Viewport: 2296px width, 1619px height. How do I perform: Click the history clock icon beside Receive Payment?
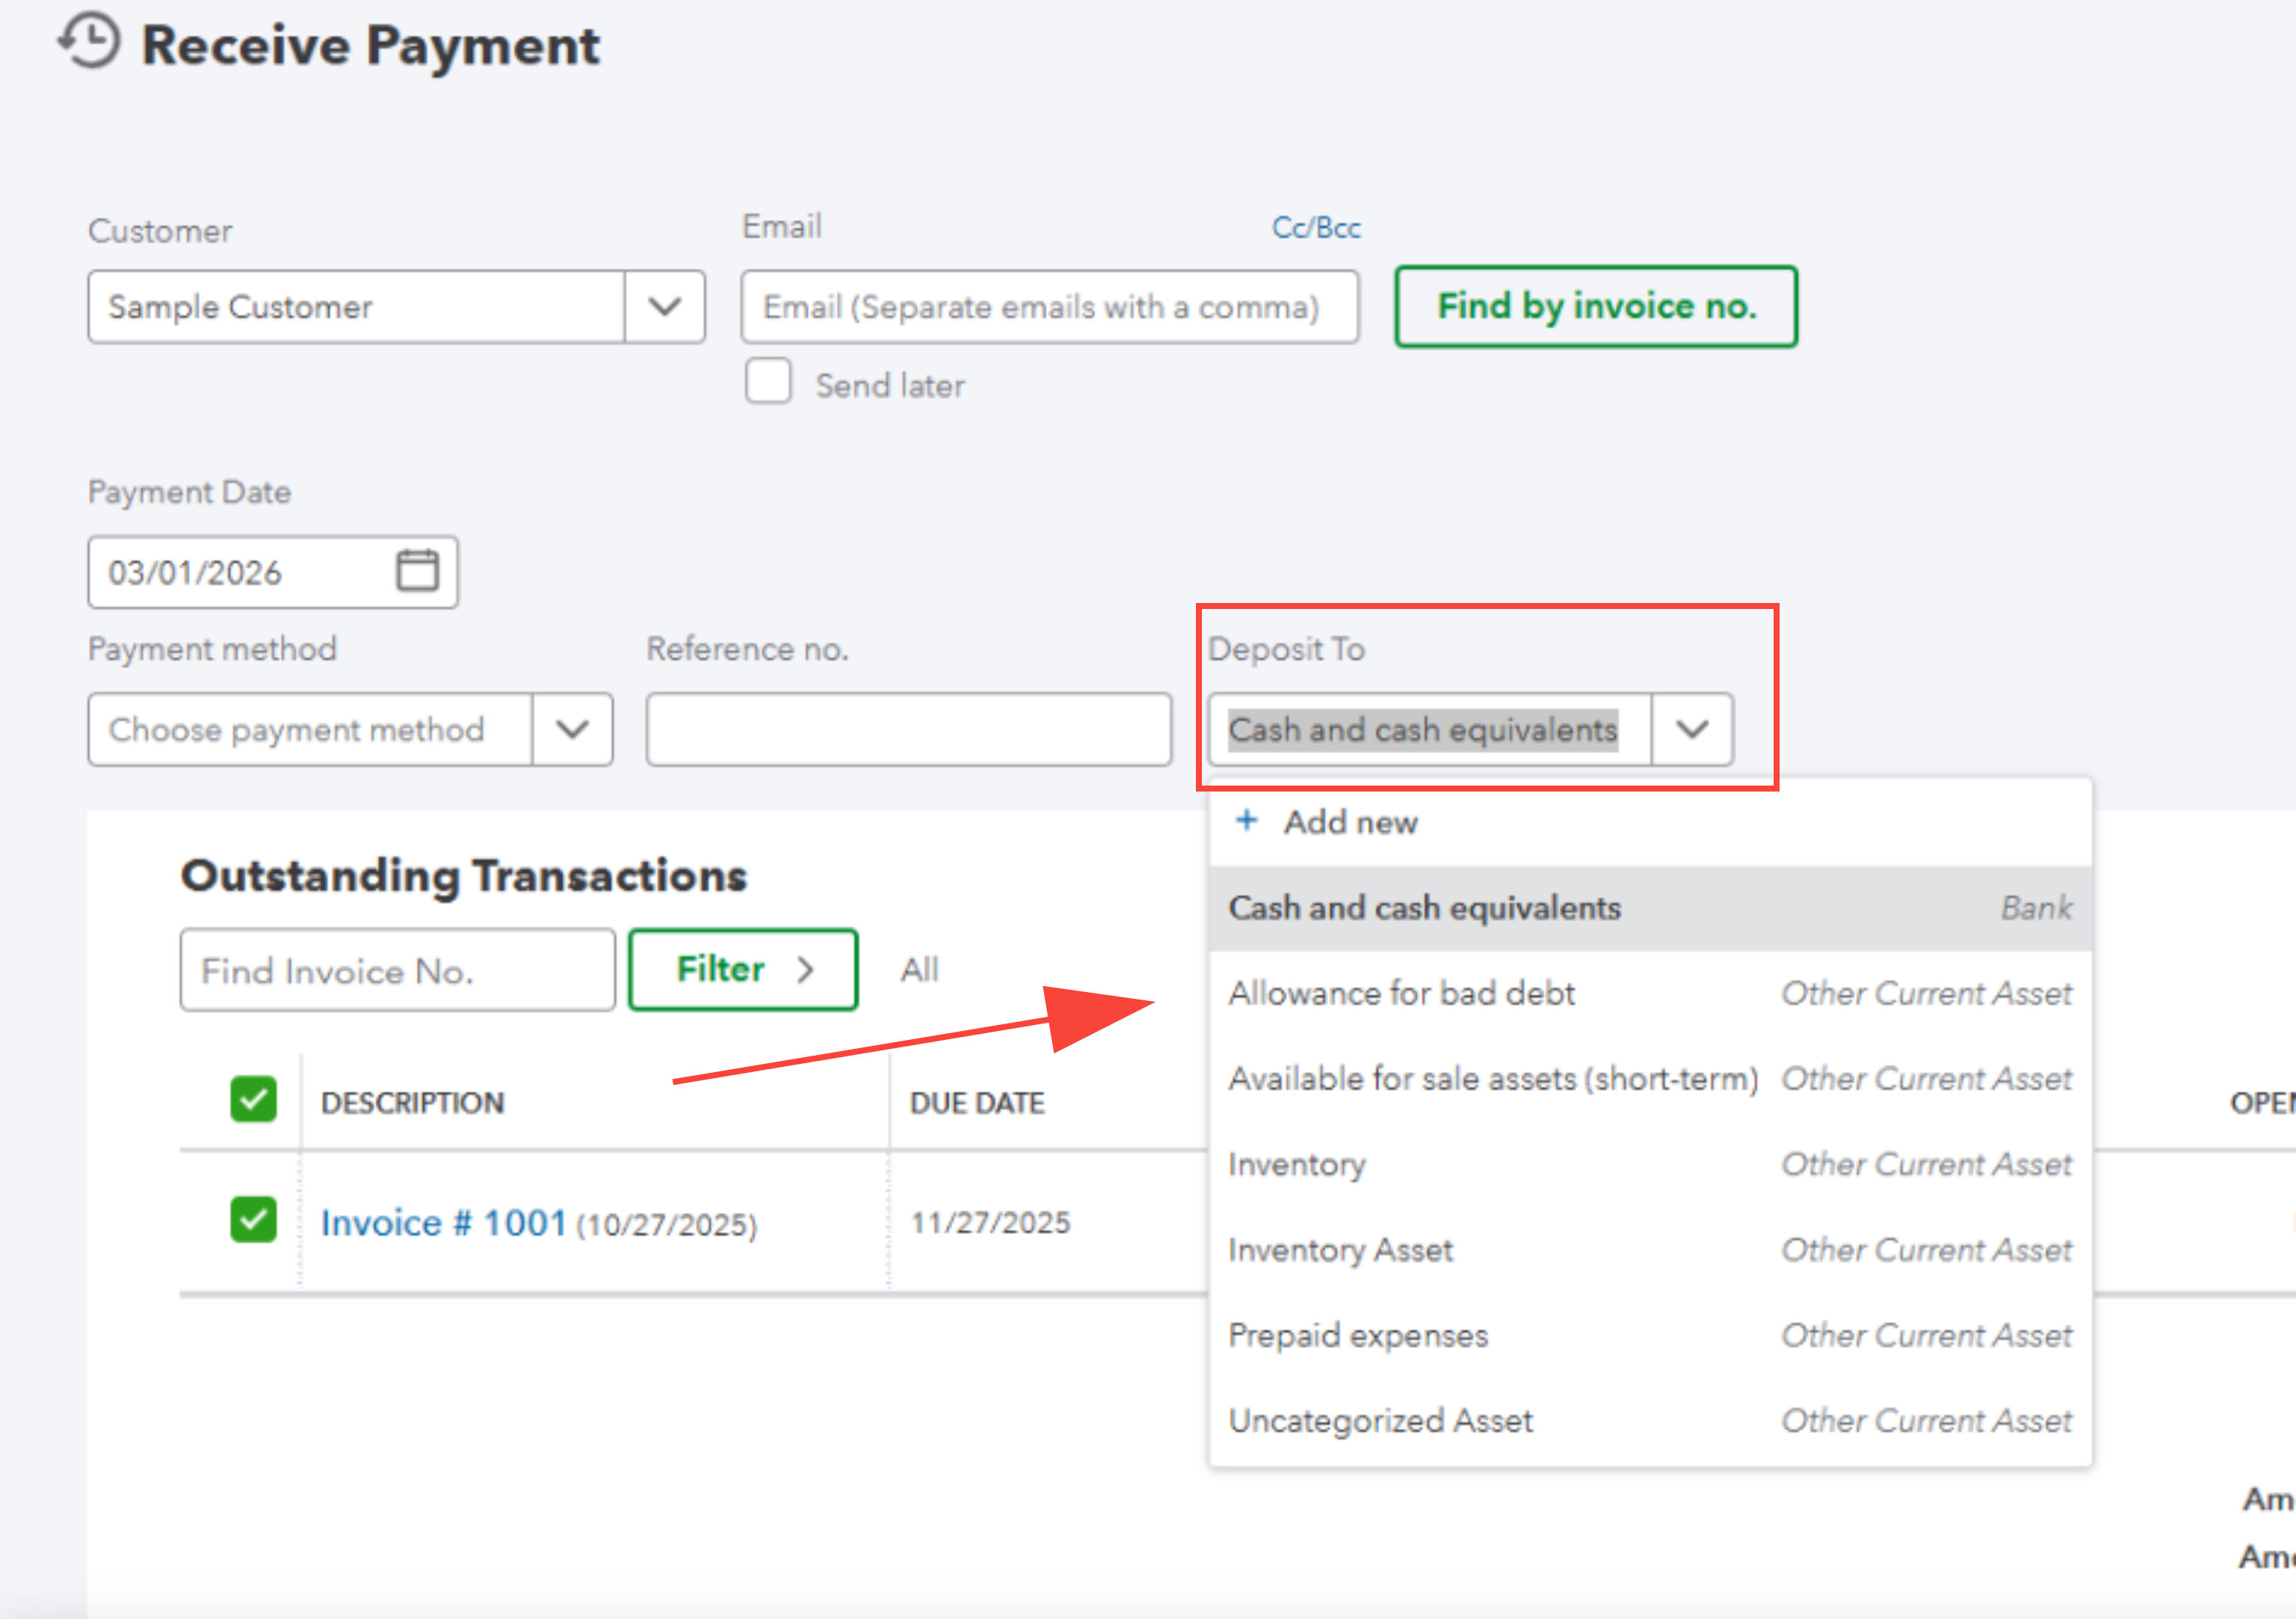pos(88,42)
